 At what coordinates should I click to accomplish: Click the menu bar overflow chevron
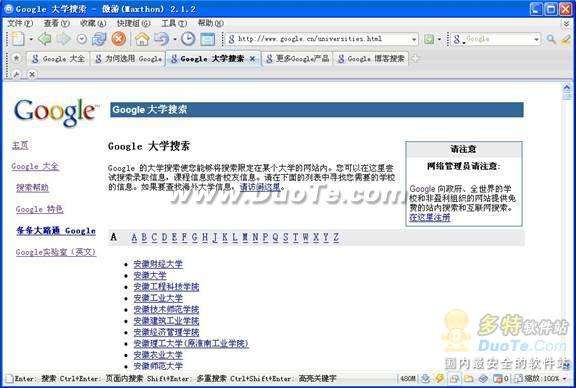pyautogui.click(x=566, y=23)
